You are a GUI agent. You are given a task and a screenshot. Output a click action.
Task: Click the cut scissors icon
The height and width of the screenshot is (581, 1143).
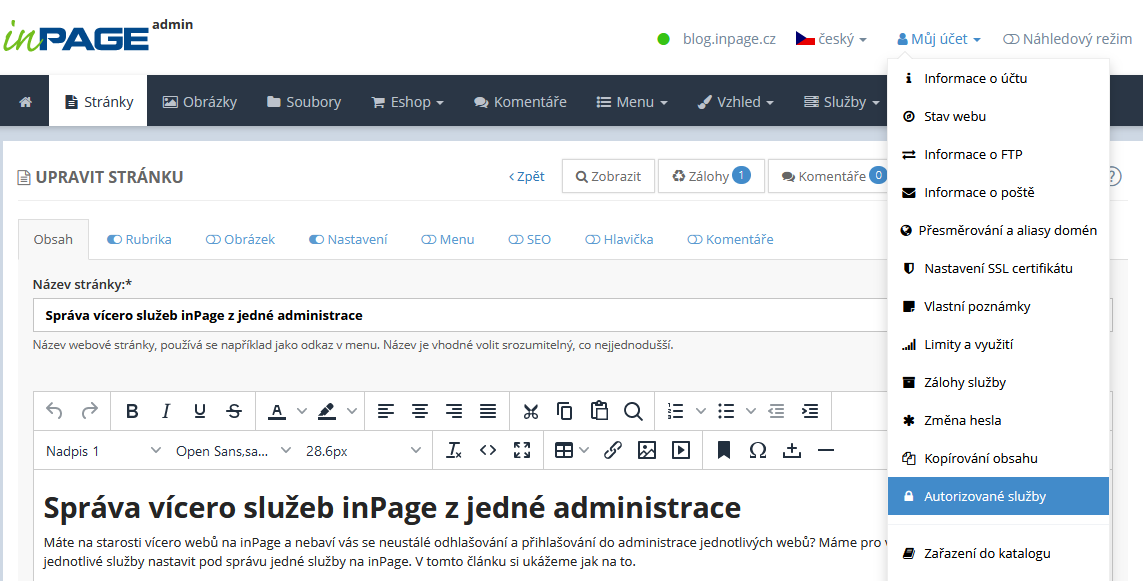pyautogui.click(x=531, y=411)
